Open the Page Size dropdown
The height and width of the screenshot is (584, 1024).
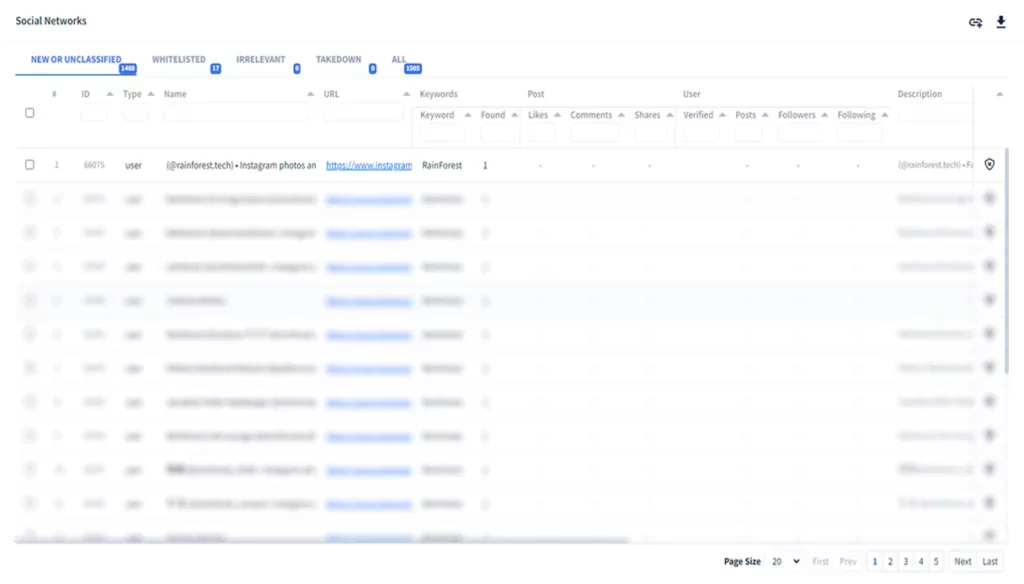click(x=785, y=561)
